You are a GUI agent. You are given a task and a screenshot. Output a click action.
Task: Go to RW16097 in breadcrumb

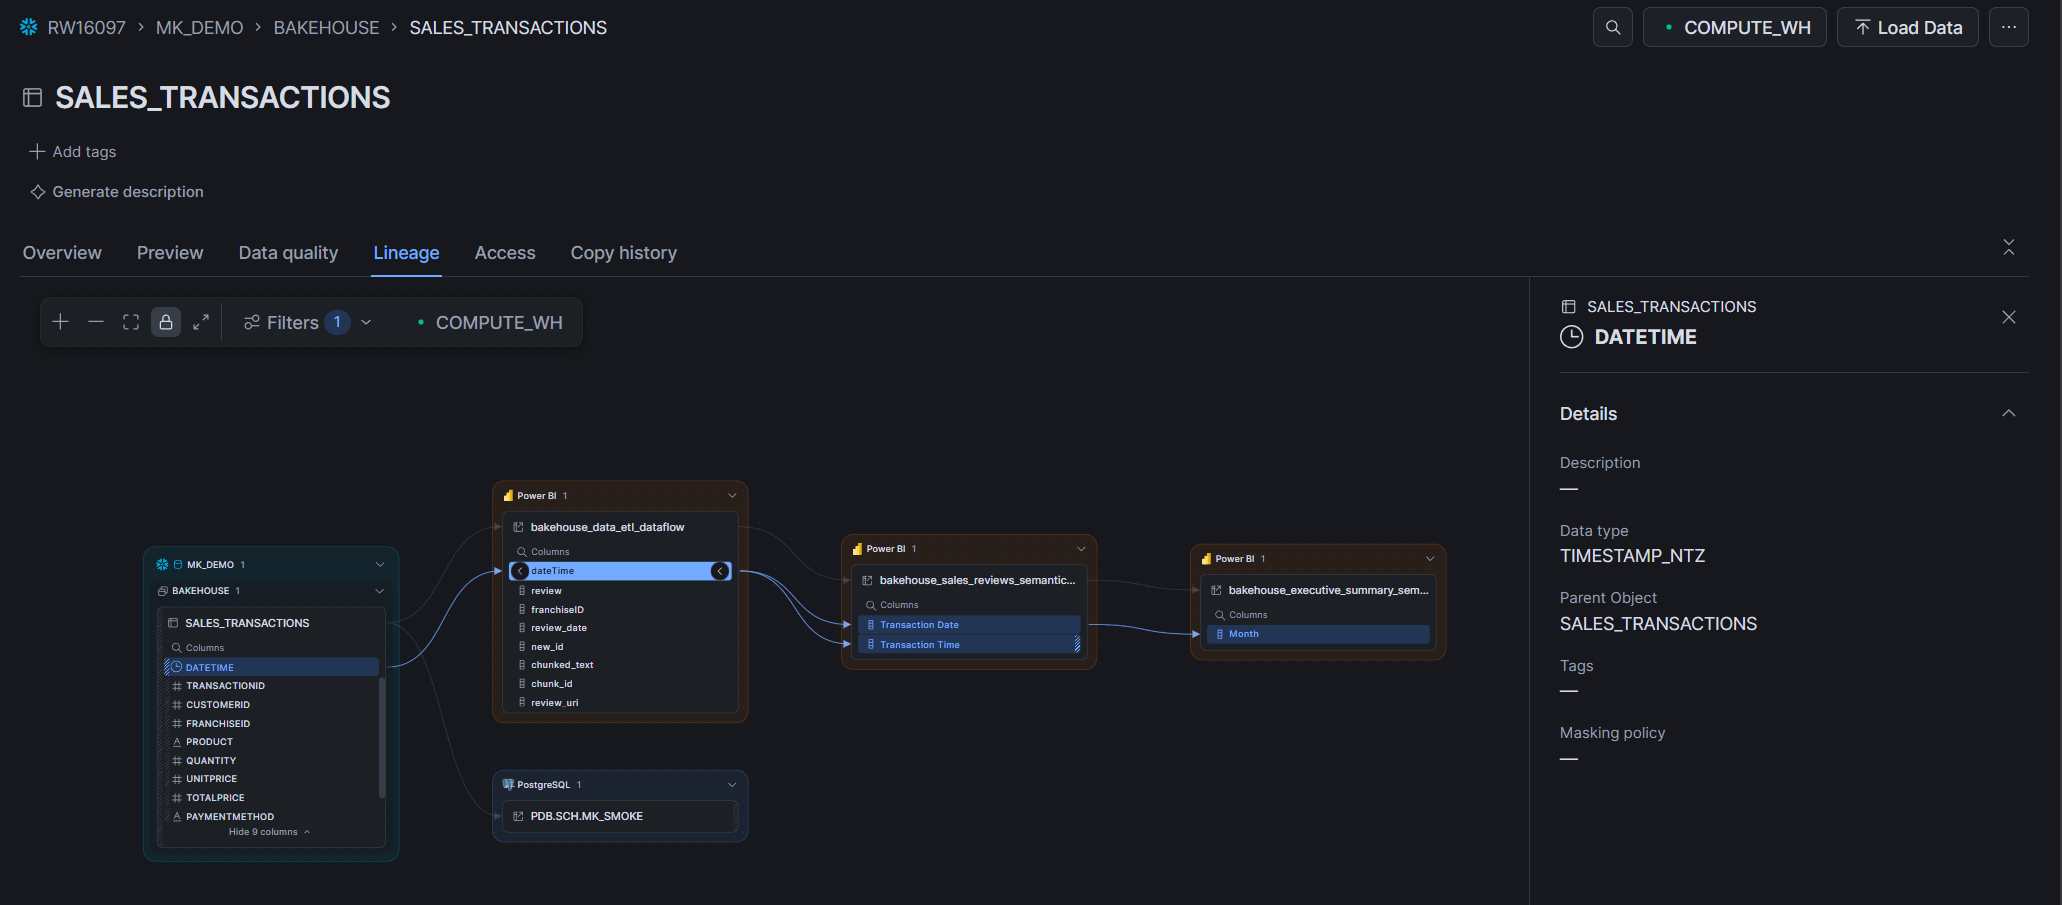(86, 27)
